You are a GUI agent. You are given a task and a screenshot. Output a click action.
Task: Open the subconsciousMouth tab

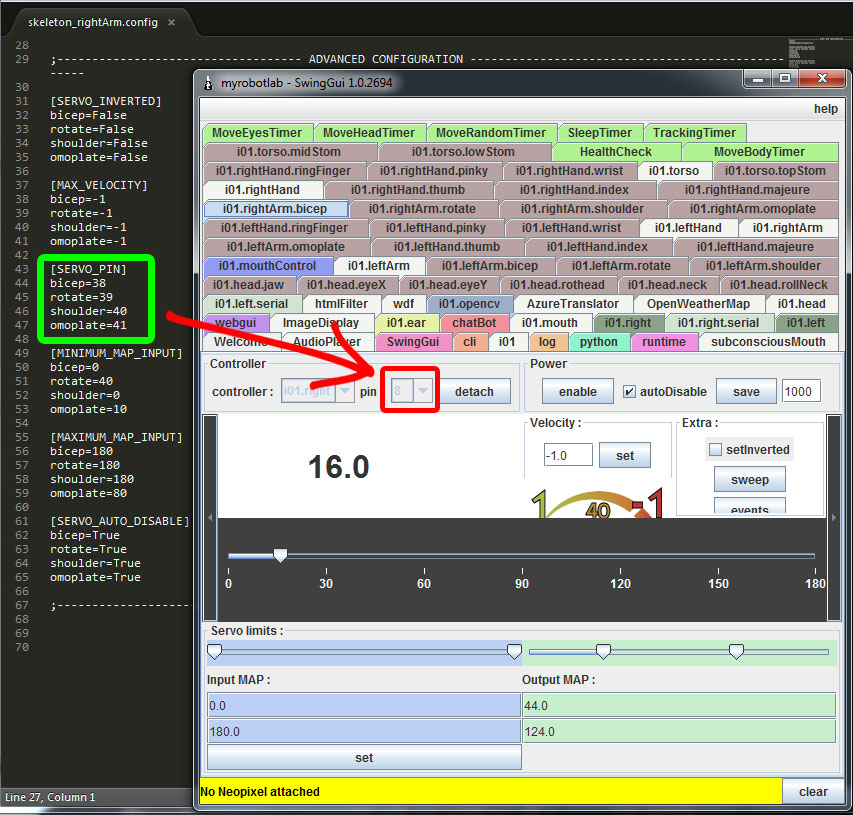768,342
